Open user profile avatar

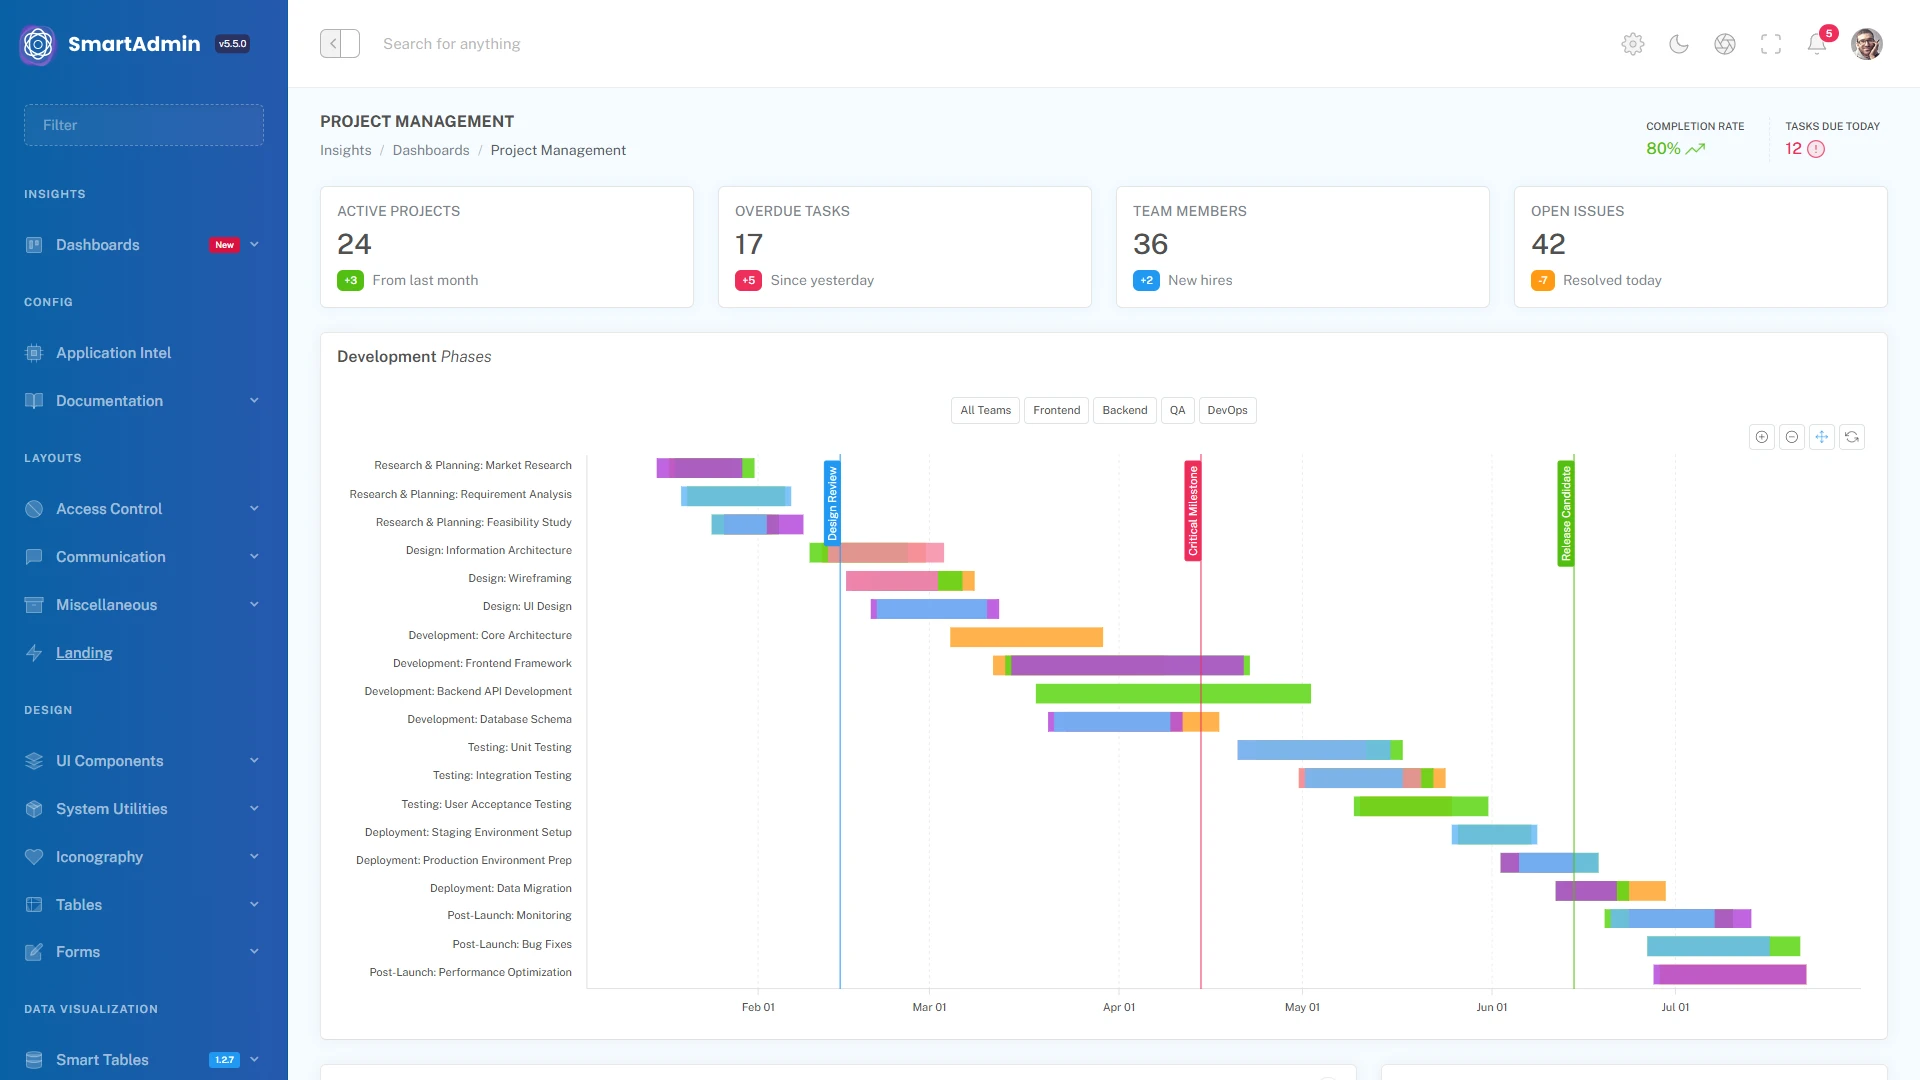pyautogui.click(x=1867, y=44)
